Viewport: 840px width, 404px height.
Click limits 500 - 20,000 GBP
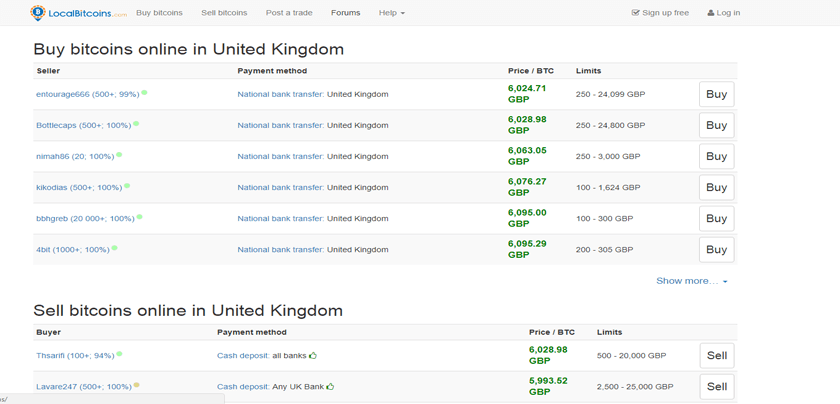click(x=631, y=355)
